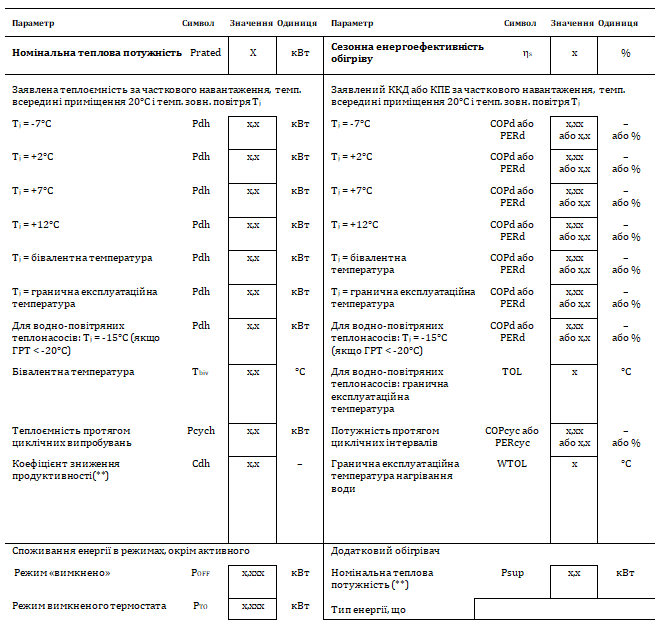This screenshot has width=663, height=627.
Task: Click 'Pdh' in the Tj = +2°C row
Action: tap(201, 157)
